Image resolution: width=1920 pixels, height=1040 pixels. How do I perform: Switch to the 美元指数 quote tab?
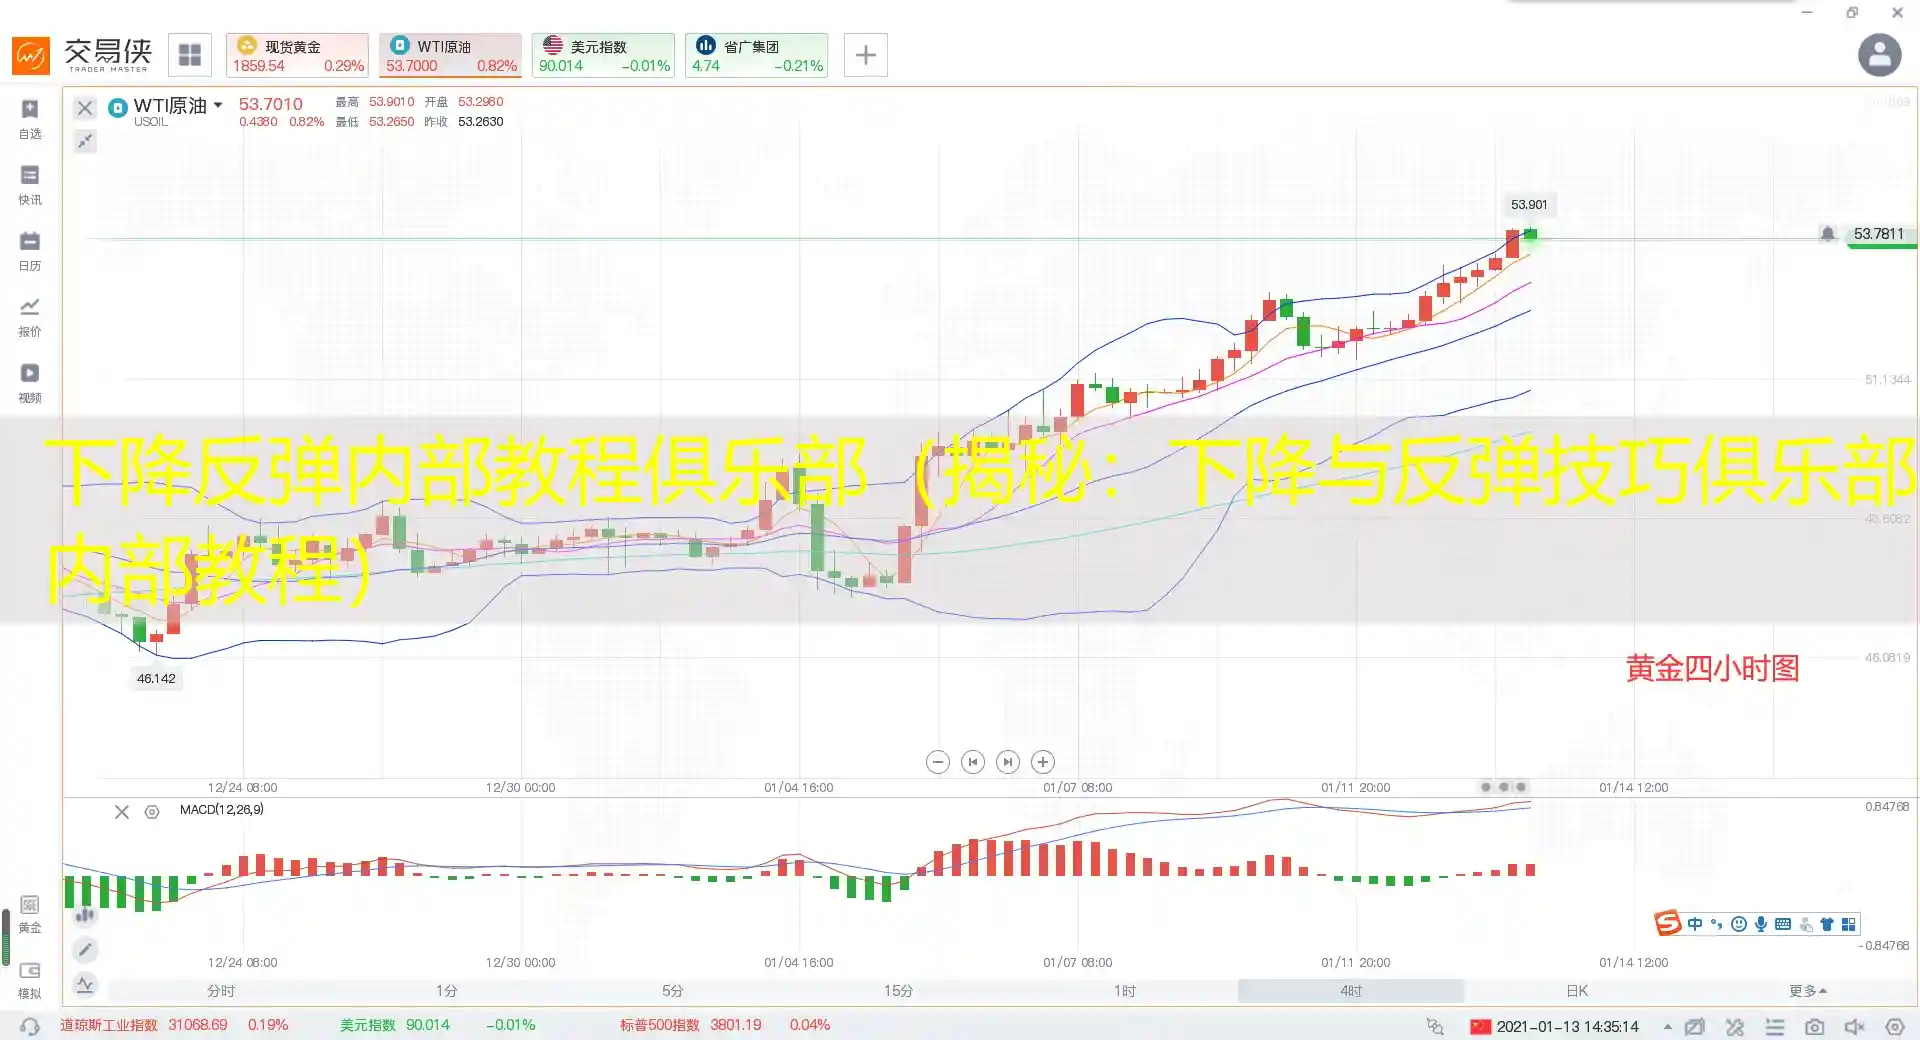click(603, 55)
